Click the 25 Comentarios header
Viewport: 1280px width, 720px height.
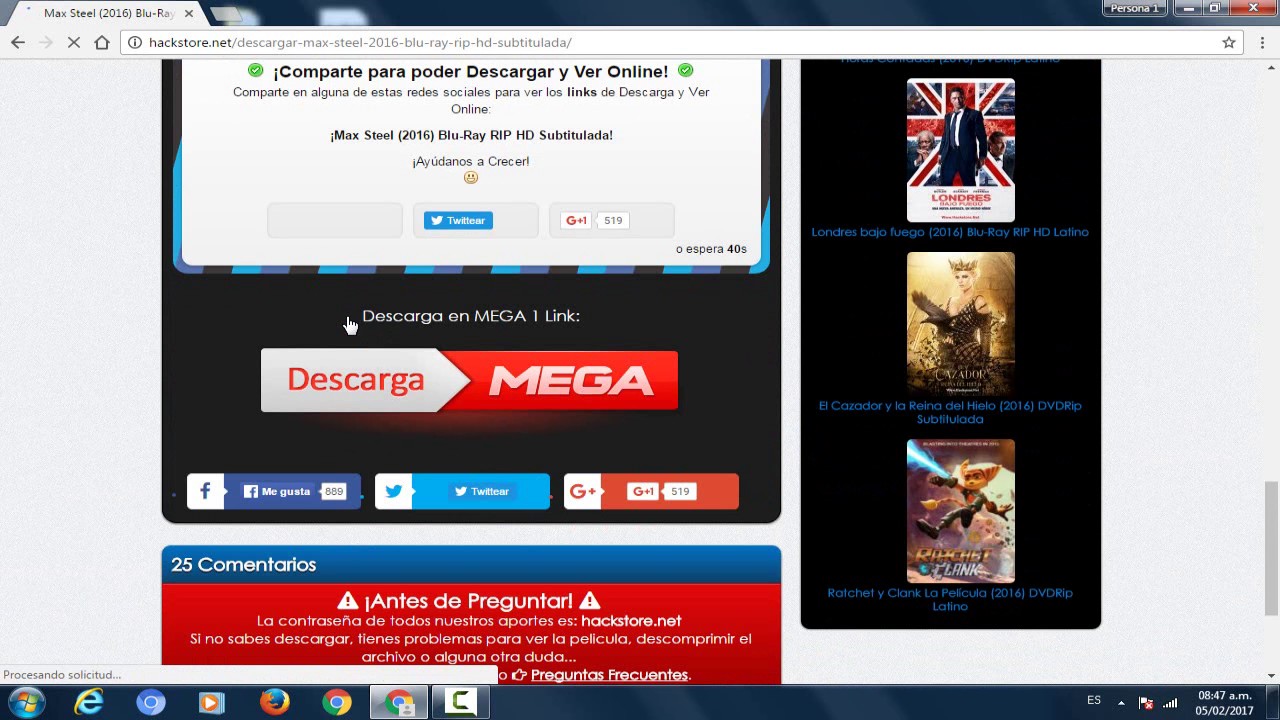pos(243,564)
